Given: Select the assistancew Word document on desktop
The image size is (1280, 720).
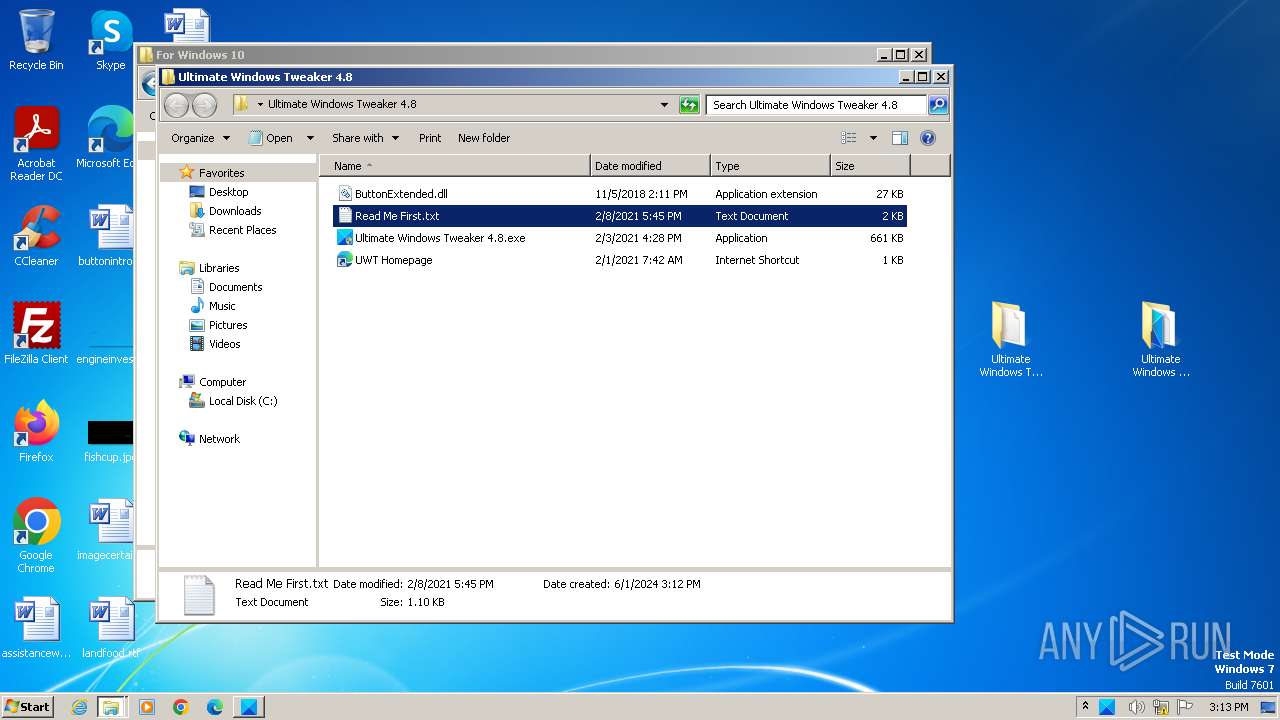Looking at the screenshot, I should [x=36, y=628].
